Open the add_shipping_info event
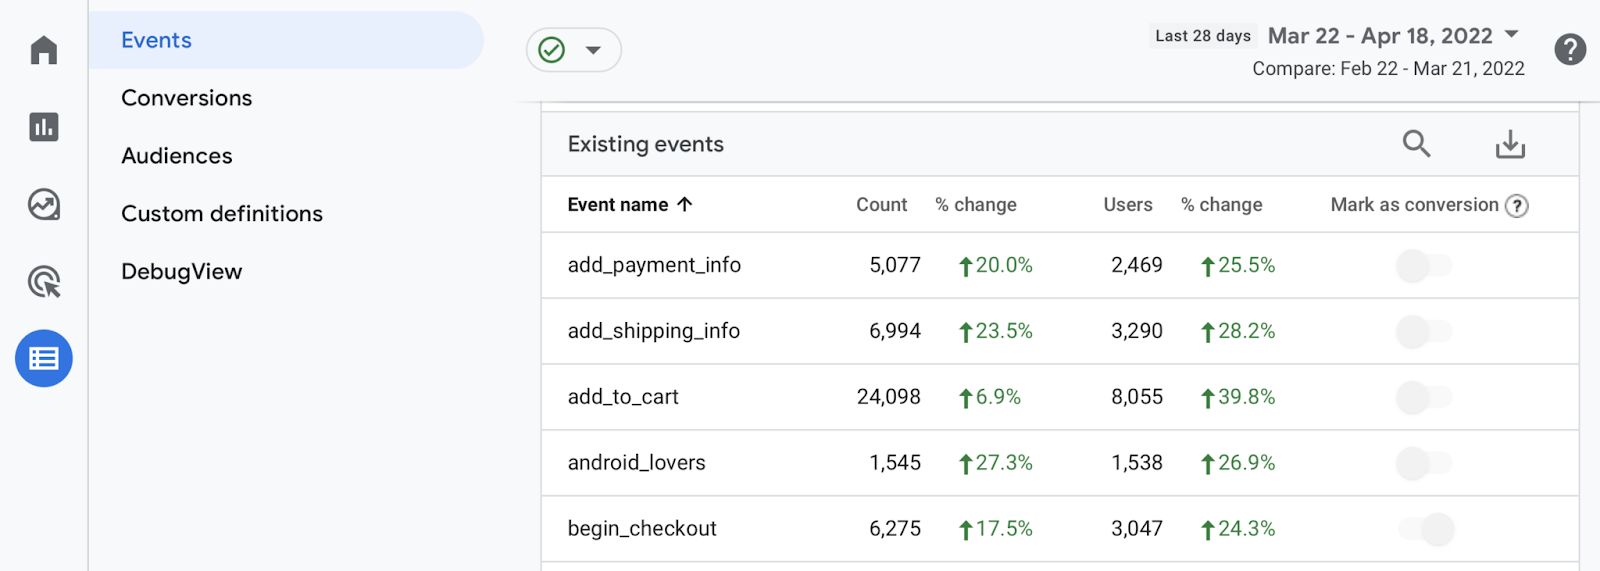1600x571 pixels. pos(654,331)
